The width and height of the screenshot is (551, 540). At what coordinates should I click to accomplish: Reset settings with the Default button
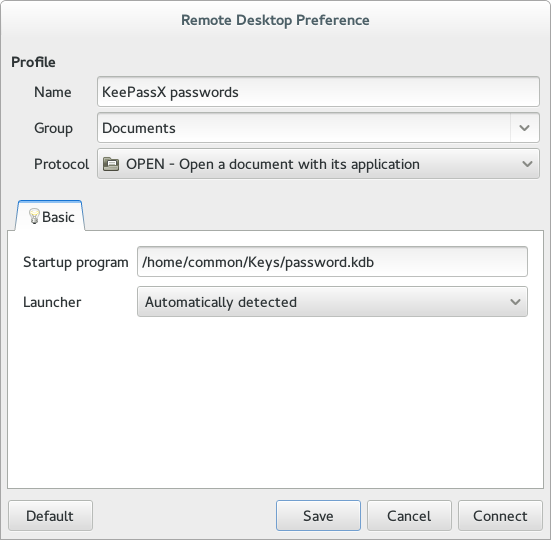50,516
